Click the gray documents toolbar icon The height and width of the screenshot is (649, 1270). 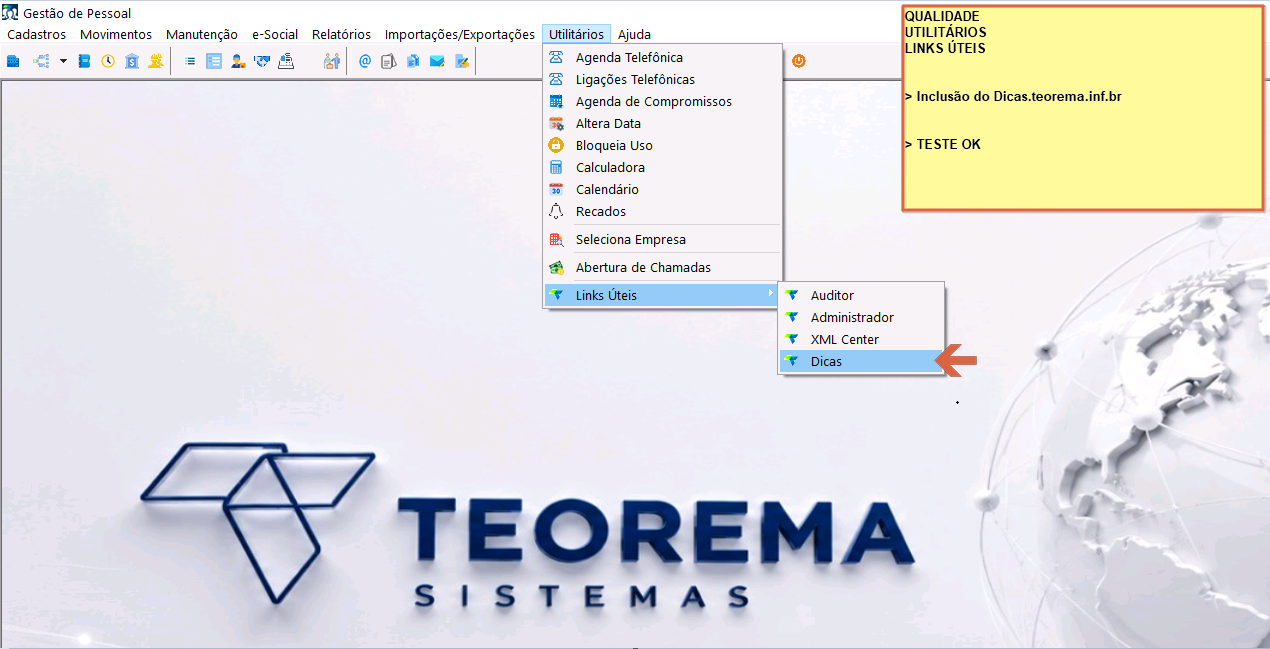389,61
